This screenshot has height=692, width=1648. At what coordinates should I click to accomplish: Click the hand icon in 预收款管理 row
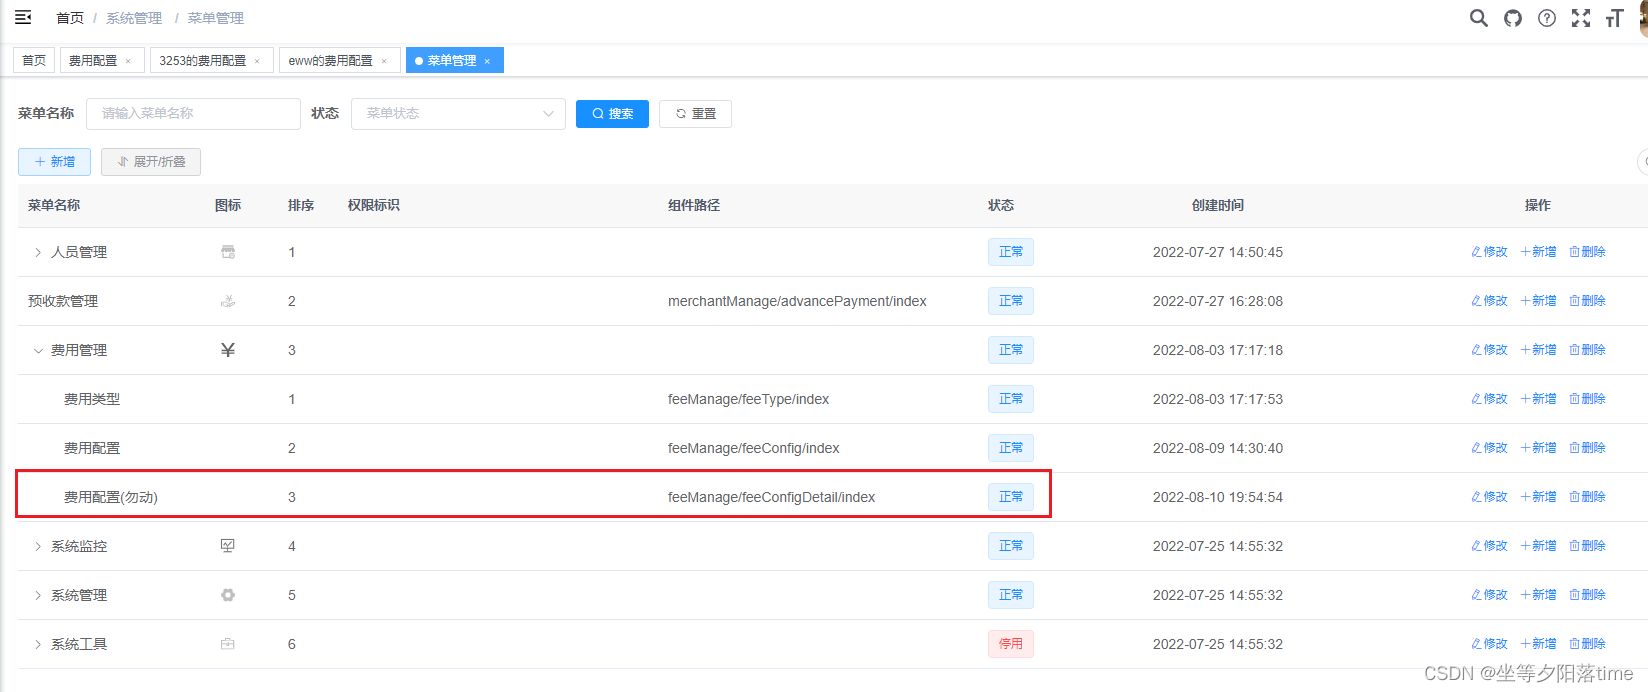[x=228, y=301]
